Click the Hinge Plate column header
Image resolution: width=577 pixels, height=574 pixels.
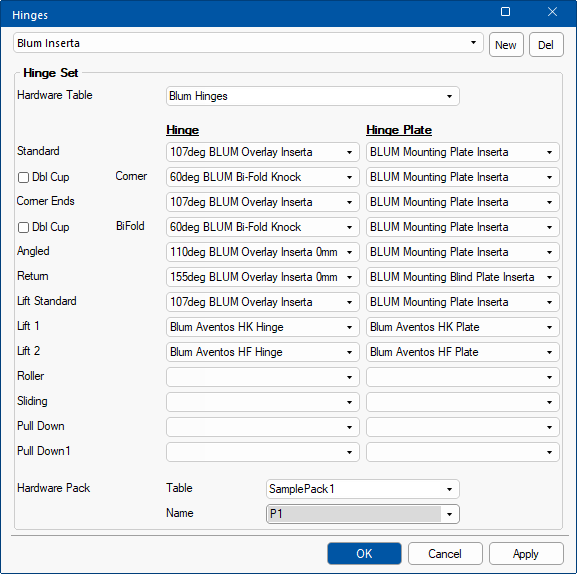pos(399,130)
